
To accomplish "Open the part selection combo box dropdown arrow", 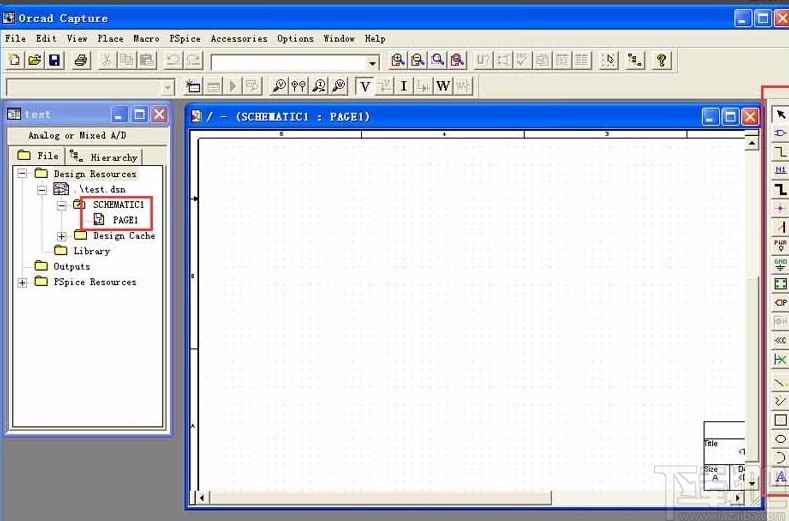I will 372,63.
